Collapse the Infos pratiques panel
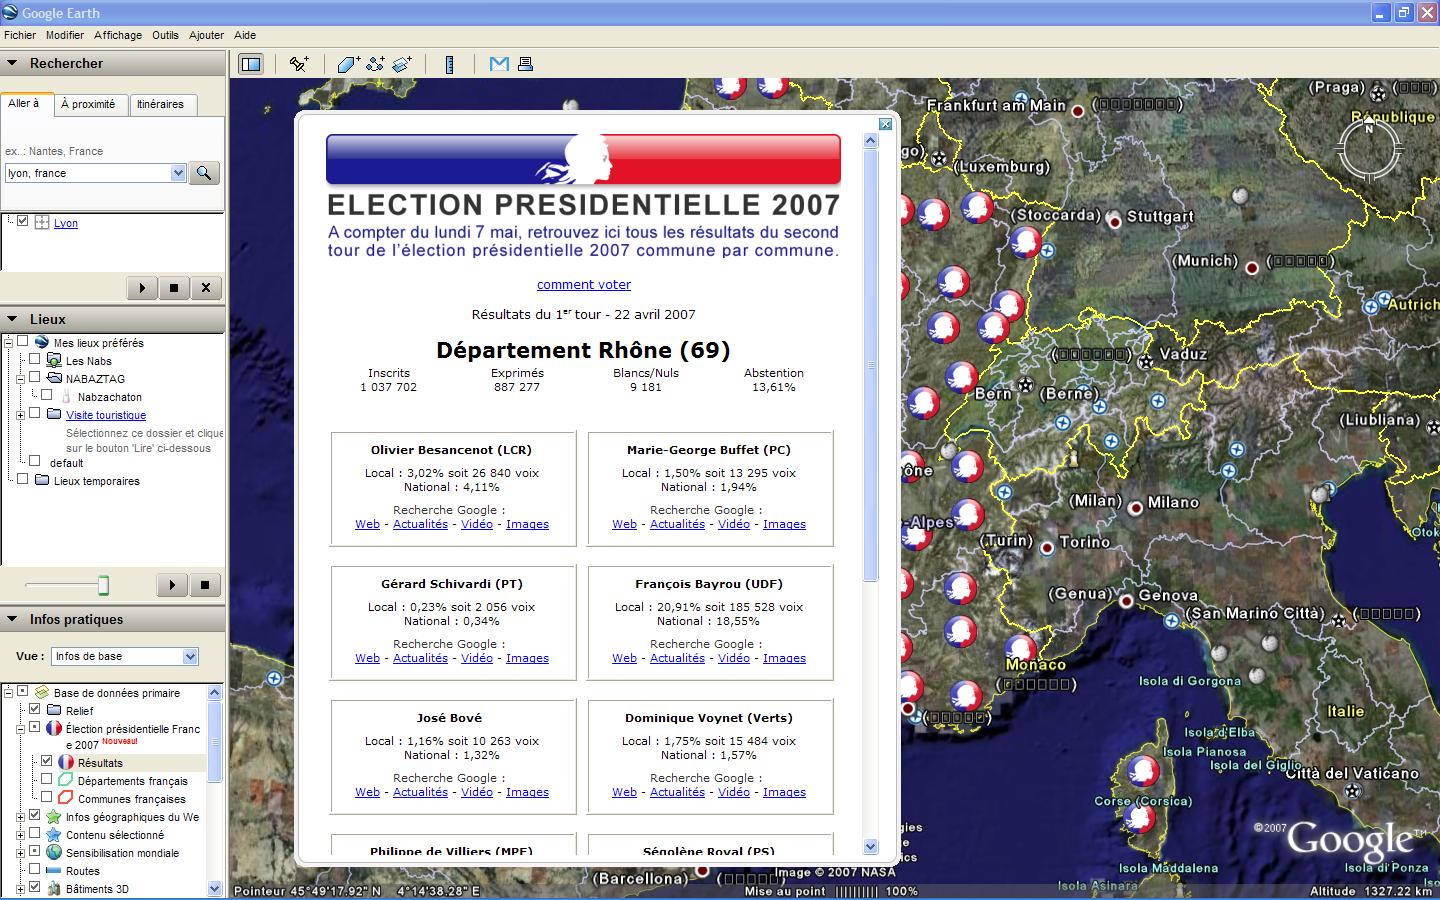The width and height of the screenshot is (1440, 900). (x=13, y=619)
